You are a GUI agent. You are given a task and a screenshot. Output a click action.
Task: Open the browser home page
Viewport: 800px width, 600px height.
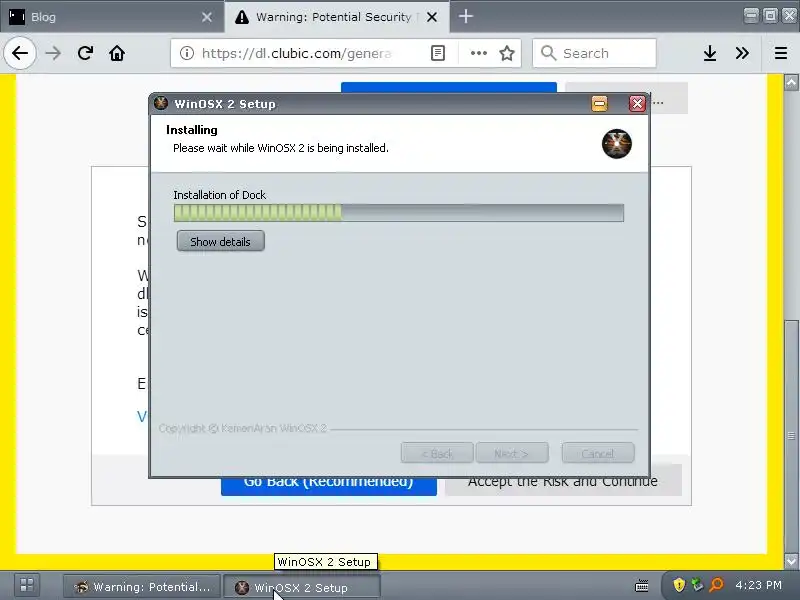(117, 53)
